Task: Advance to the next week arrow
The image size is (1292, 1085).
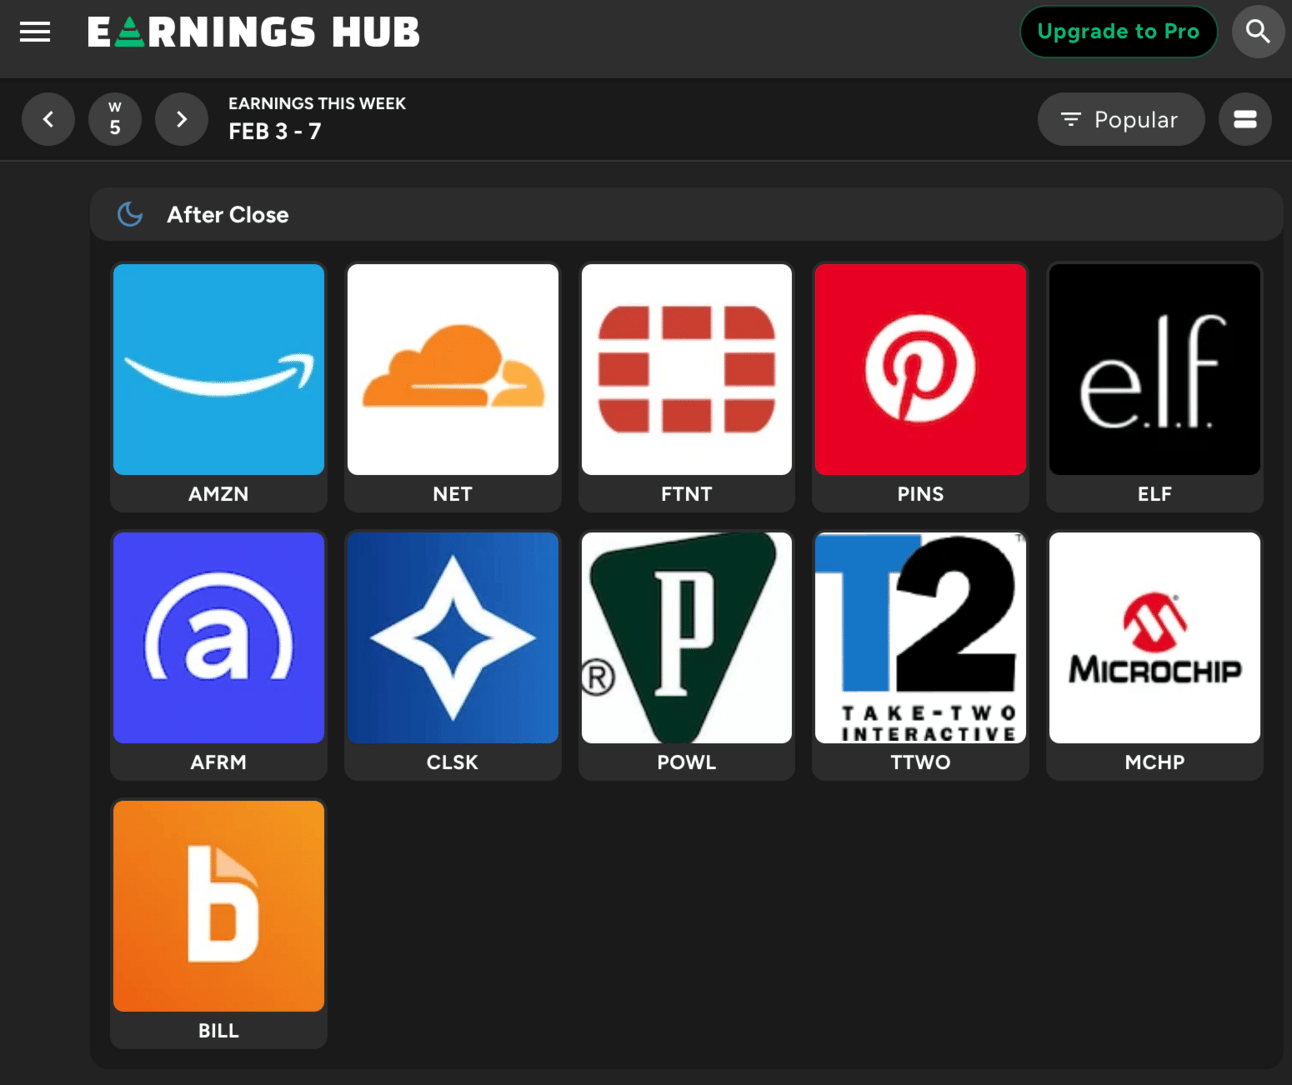Action: coord(181,119)
